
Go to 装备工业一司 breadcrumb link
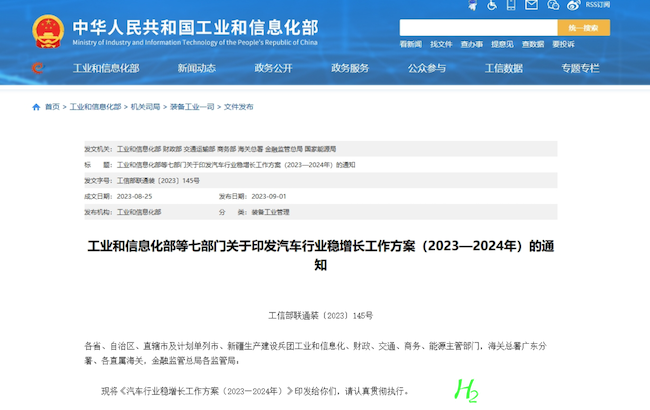click(192, 107)
